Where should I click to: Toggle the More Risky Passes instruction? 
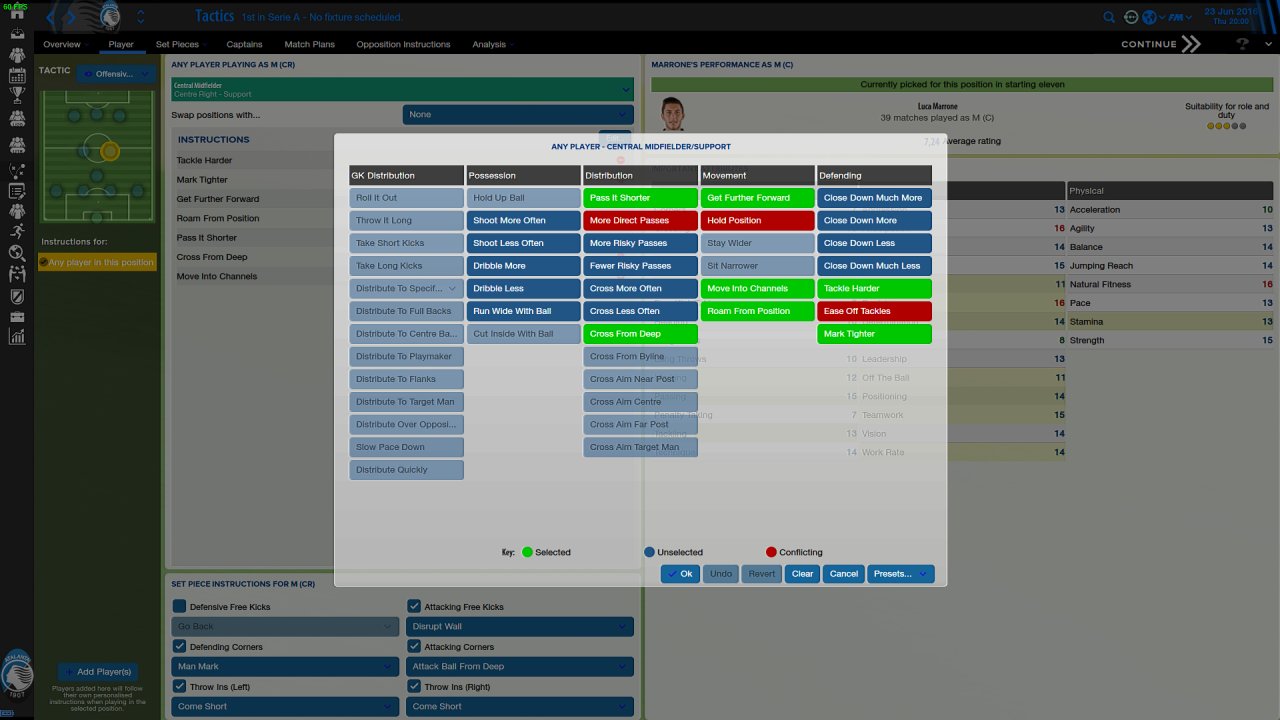tap(640, 244)
